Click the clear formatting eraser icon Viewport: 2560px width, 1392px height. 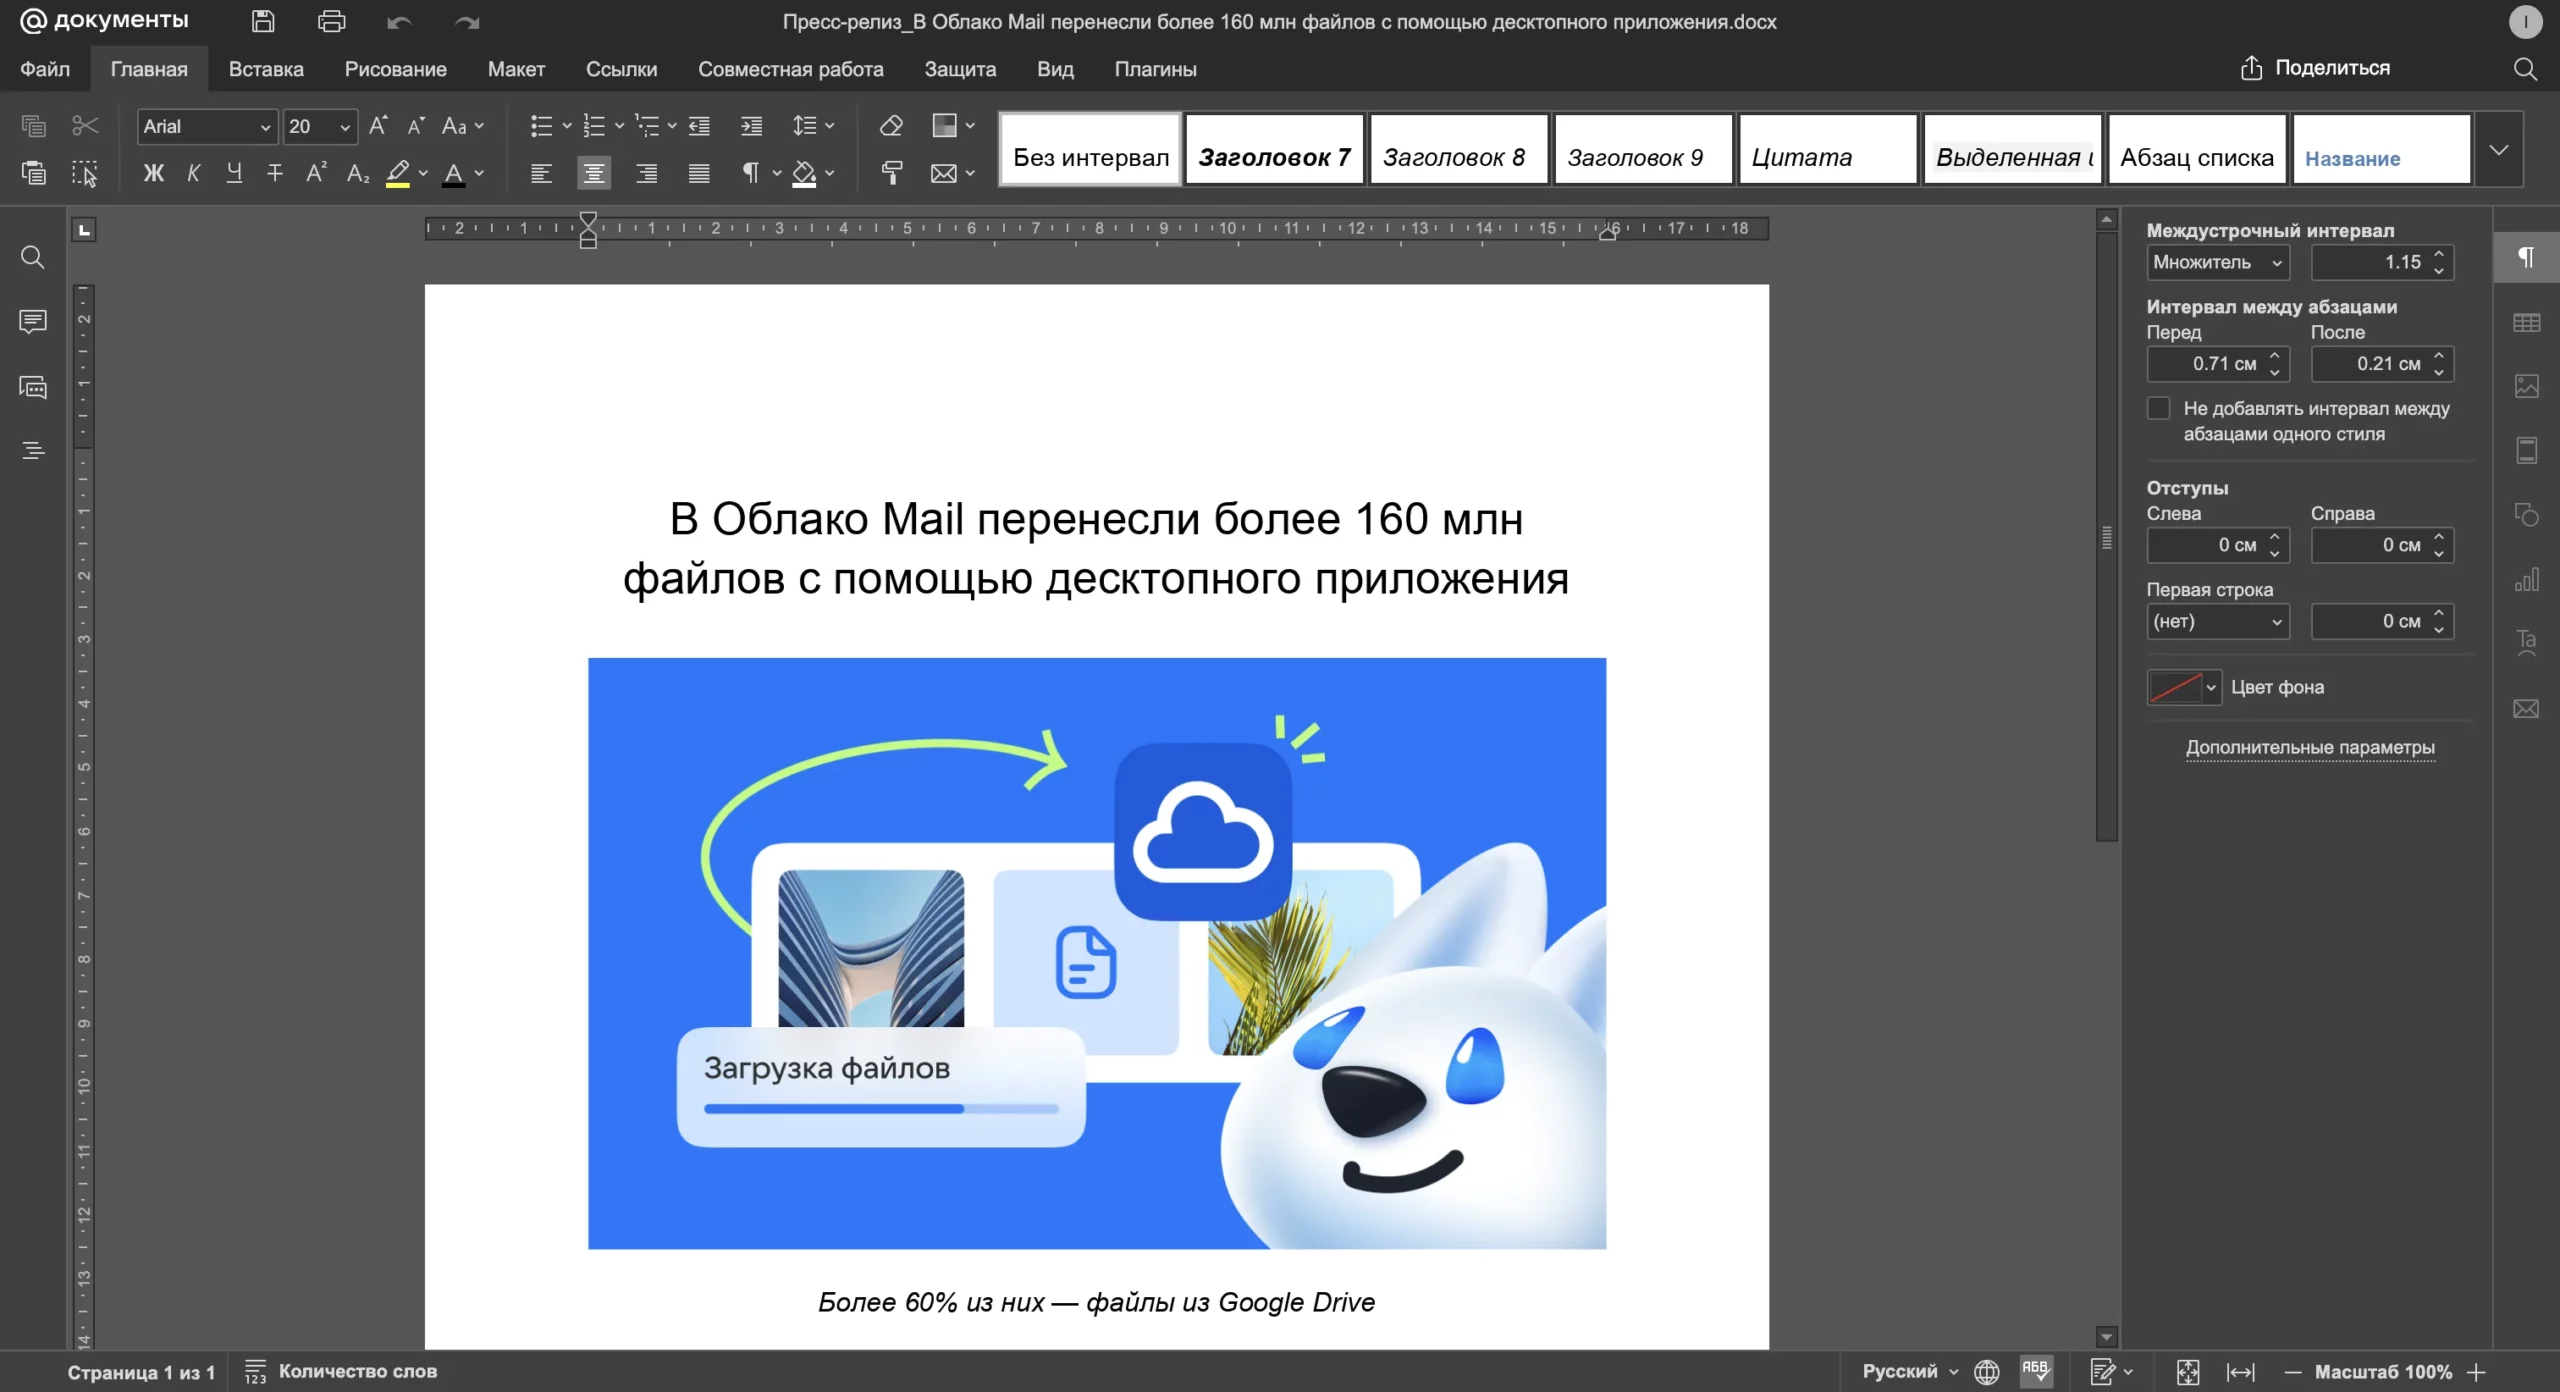click(891, 126)
